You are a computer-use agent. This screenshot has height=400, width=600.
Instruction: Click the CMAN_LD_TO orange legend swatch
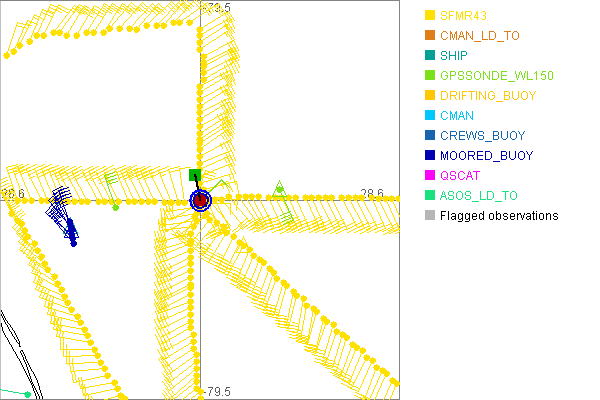(x=430, y=36)
